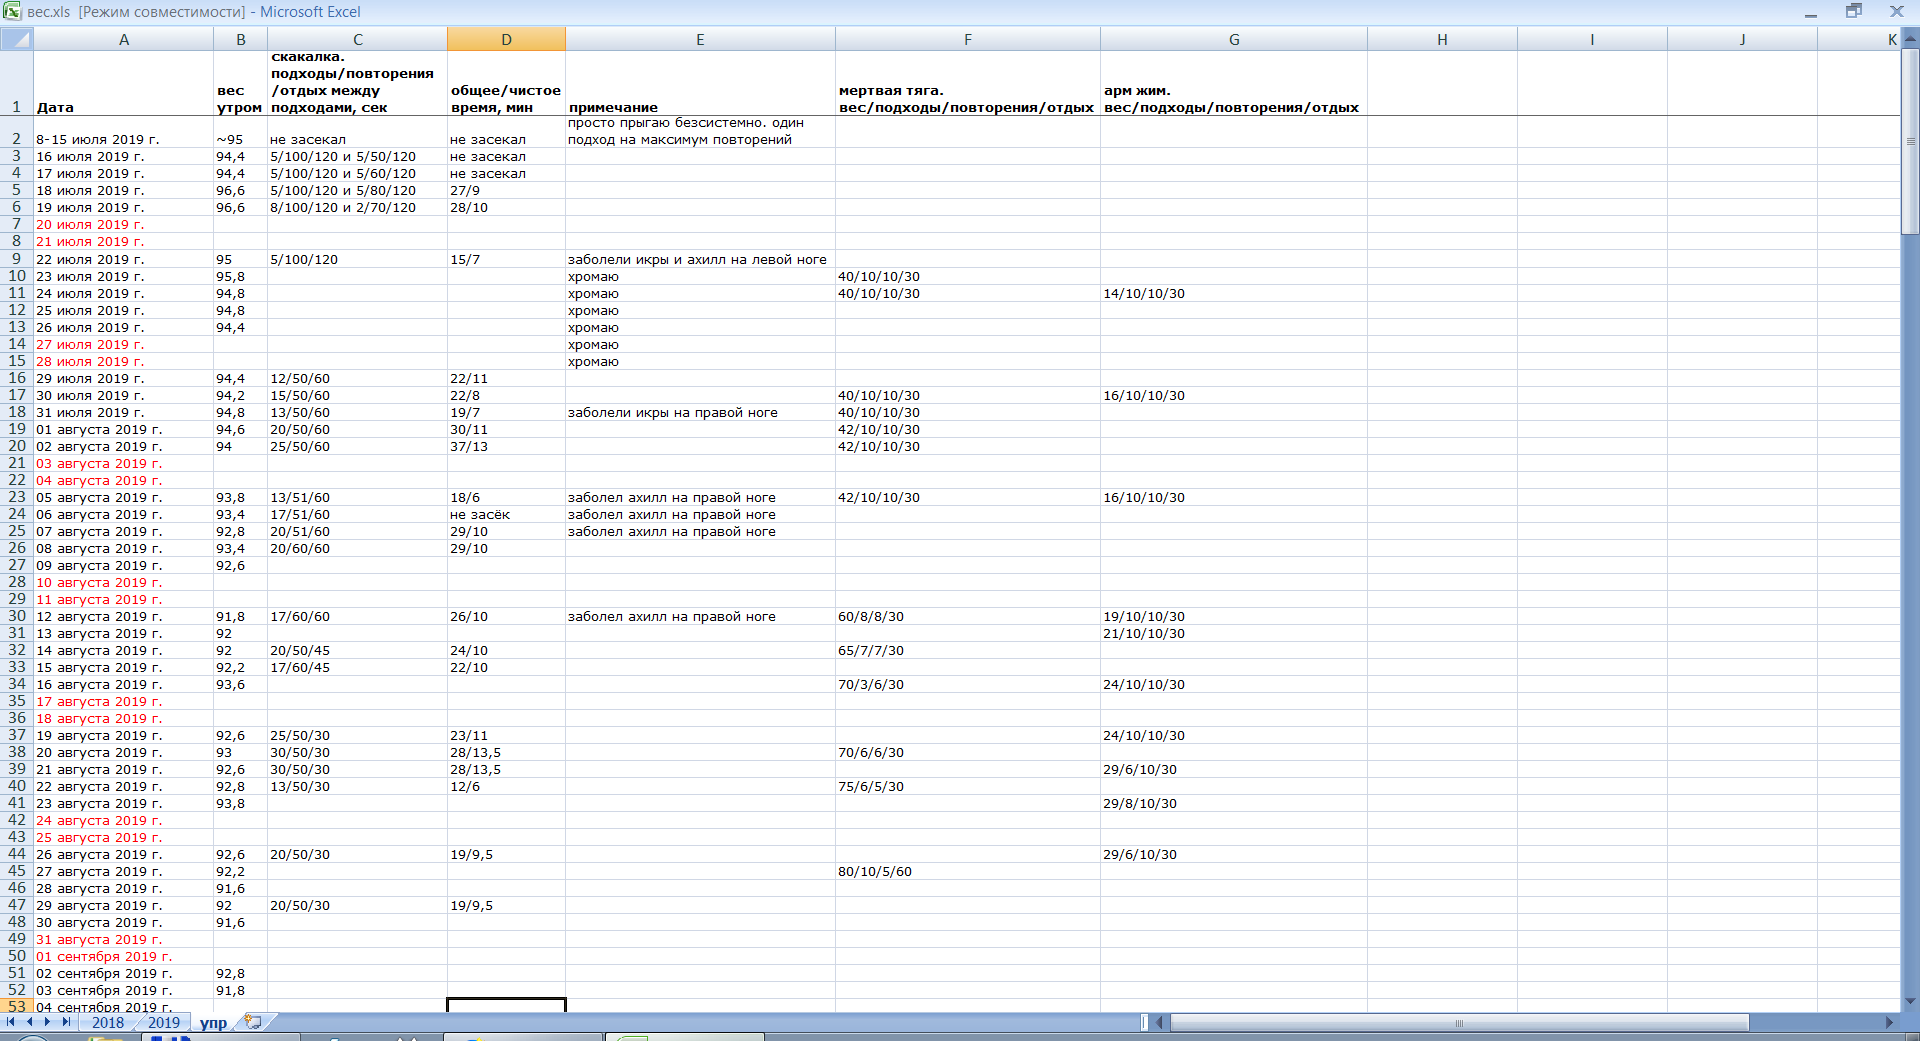The width and height of the screenshot is (1920, 1041).
Task: Select column G header
Action: click(1234, 39)
